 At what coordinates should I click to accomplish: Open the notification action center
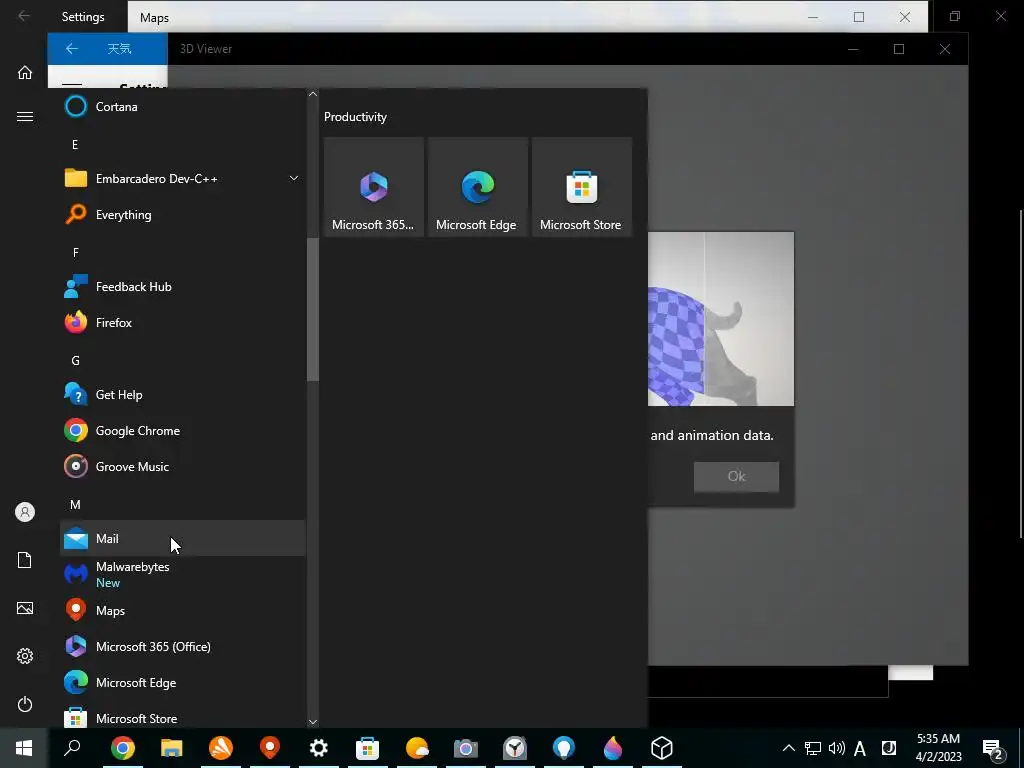click(x=993, y=748)
